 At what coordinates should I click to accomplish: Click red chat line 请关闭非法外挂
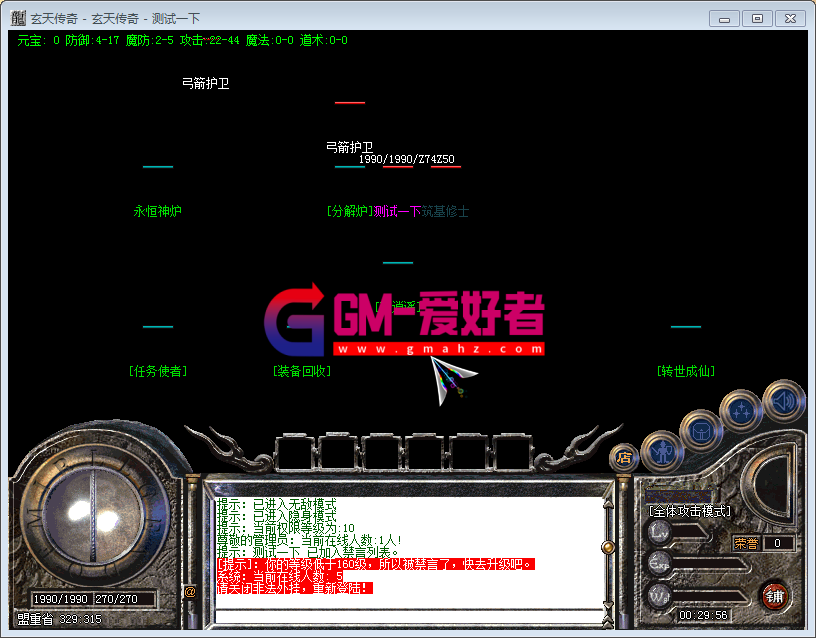click(295, 588)
